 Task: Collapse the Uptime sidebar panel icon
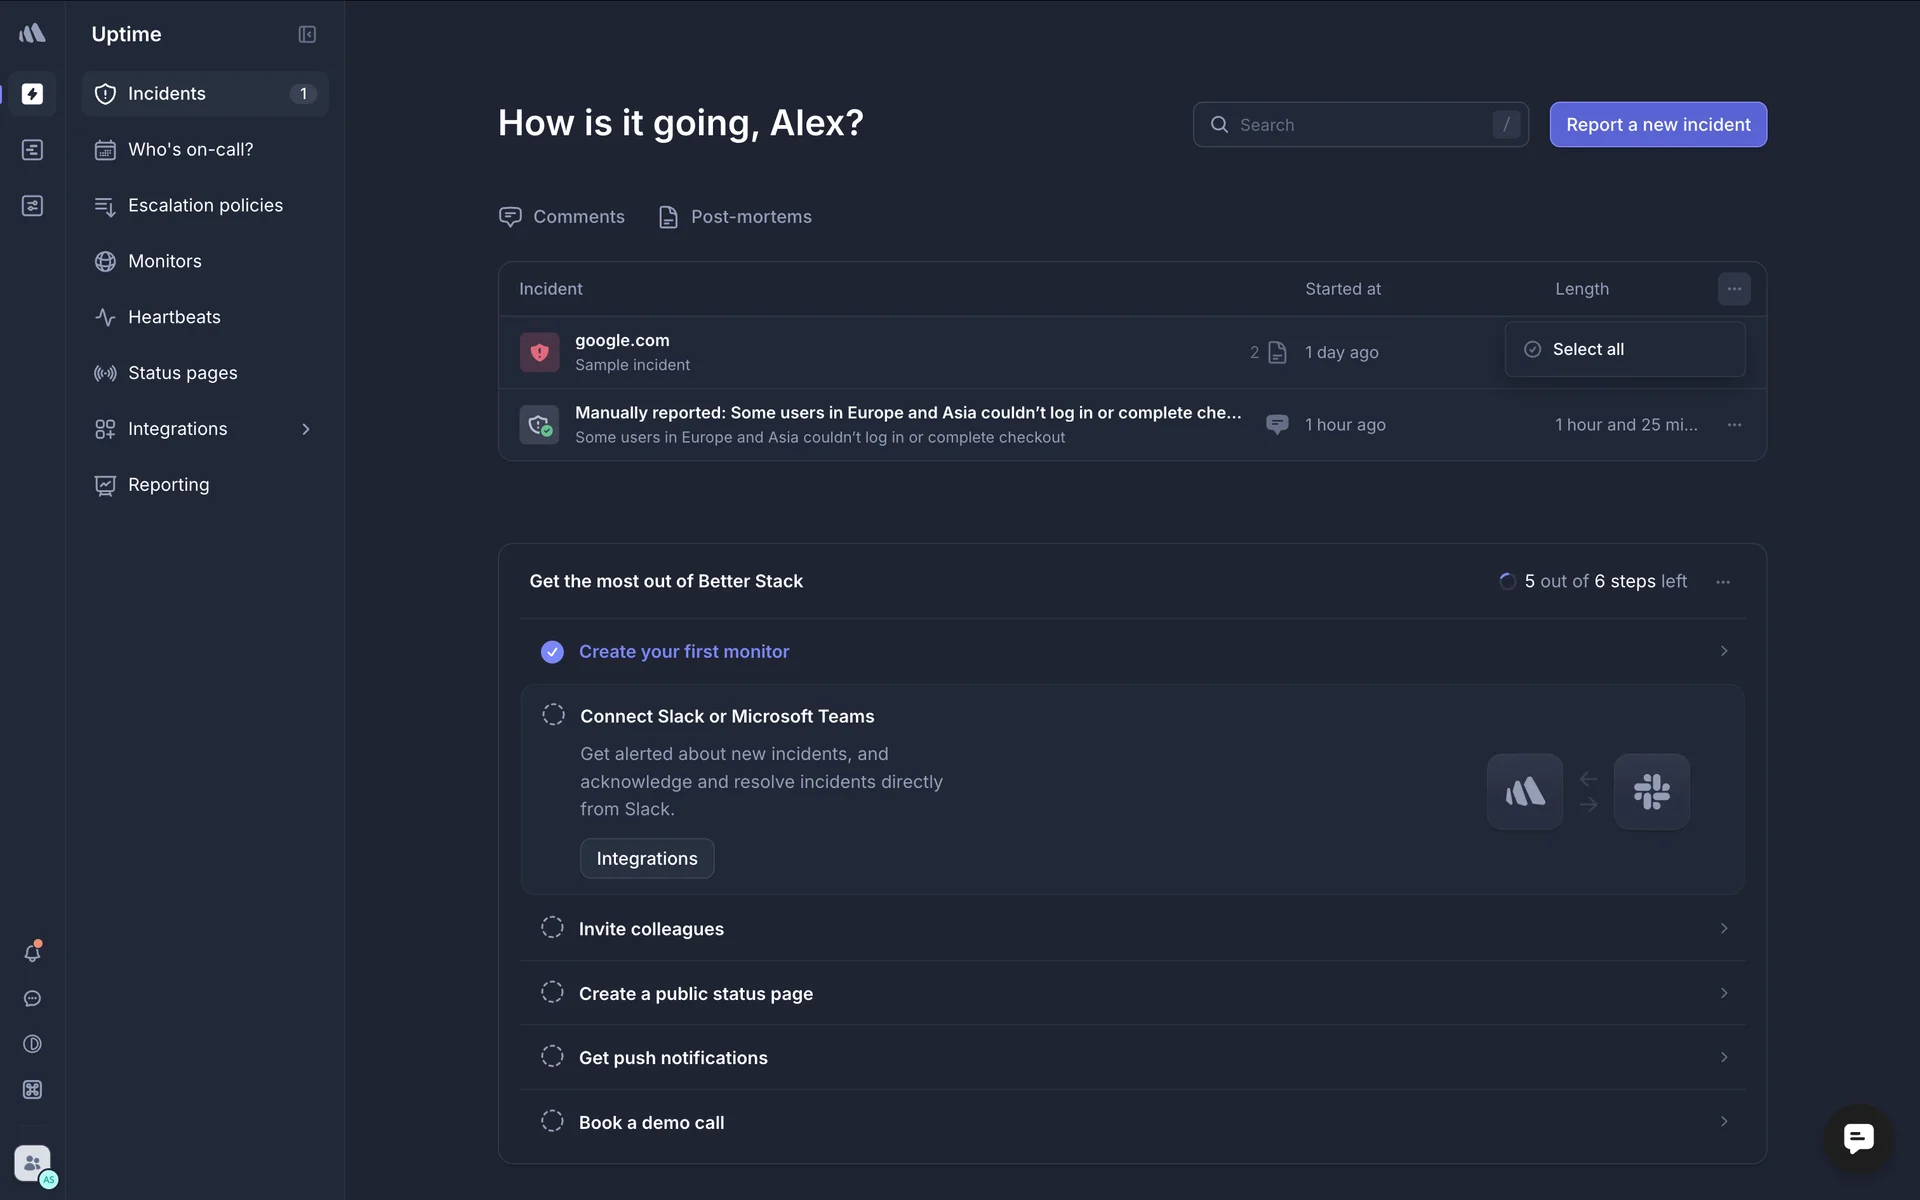(x=307, y=34)
